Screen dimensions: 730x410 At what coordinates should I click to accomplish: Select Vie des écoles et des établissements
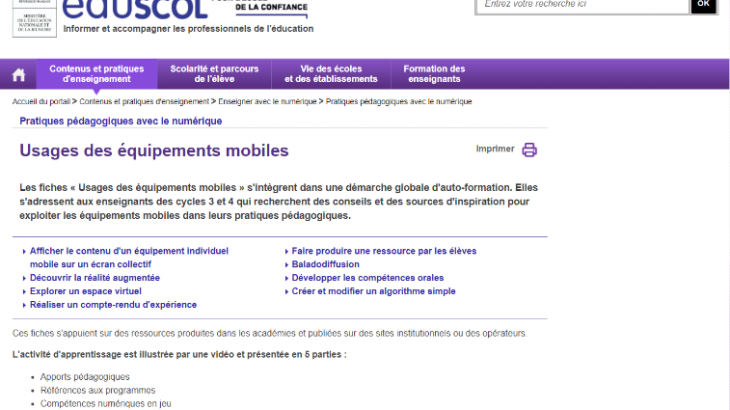tap(331, 74)
